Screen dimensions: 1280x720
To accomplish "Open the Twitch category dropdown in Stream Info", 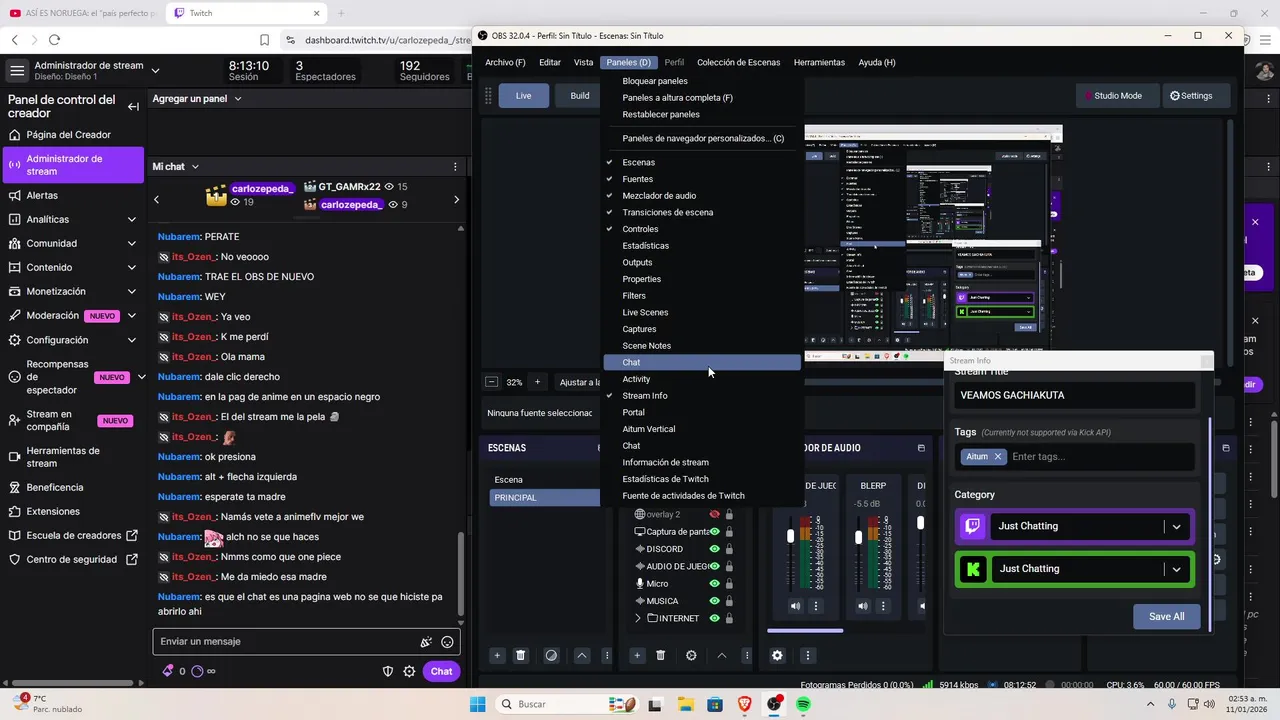I will 1176,527.
